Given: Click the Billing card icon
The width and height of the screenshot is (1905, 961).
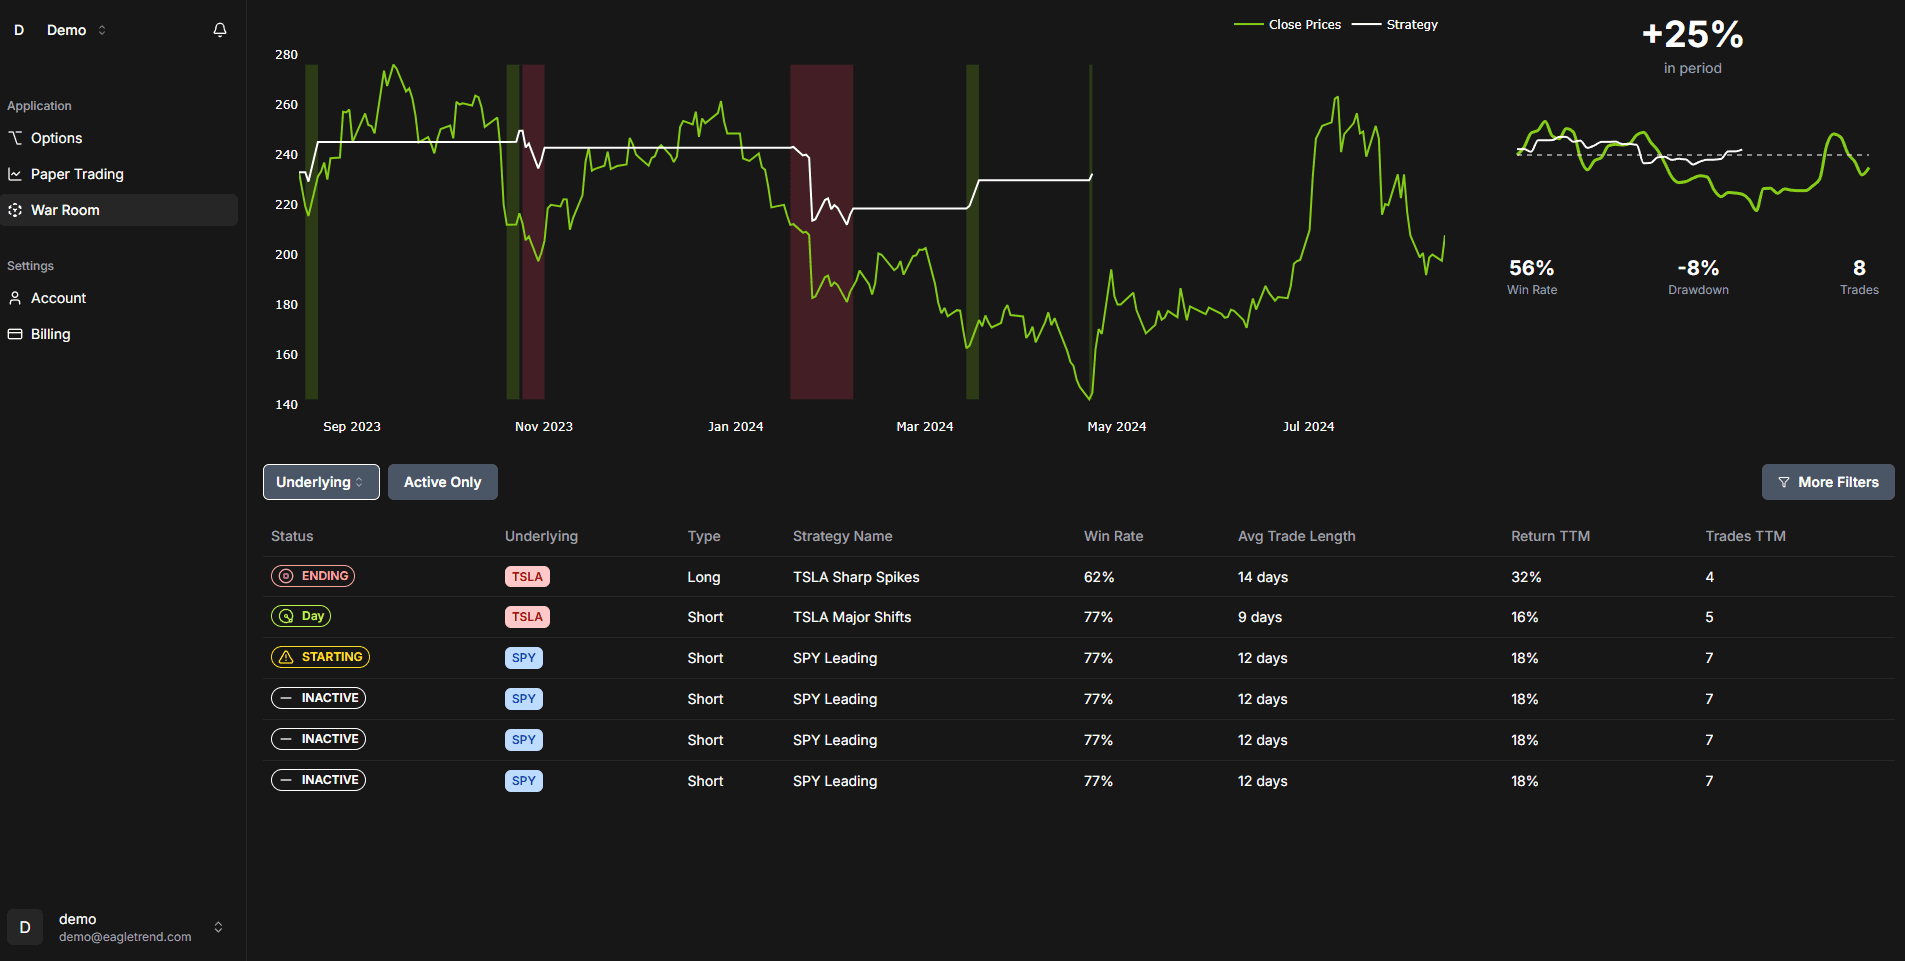Looking at the screenshot, I should 15,334.
